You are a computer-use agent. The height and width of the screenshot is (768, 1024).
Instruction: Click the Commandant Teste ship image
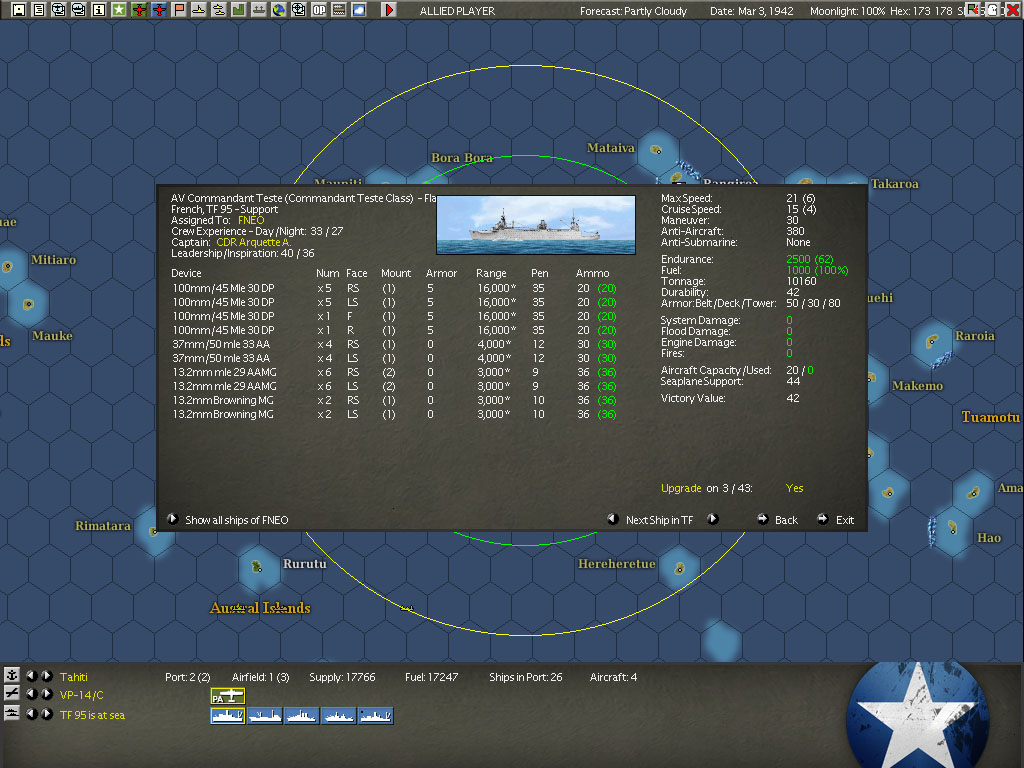click(536, 225)
